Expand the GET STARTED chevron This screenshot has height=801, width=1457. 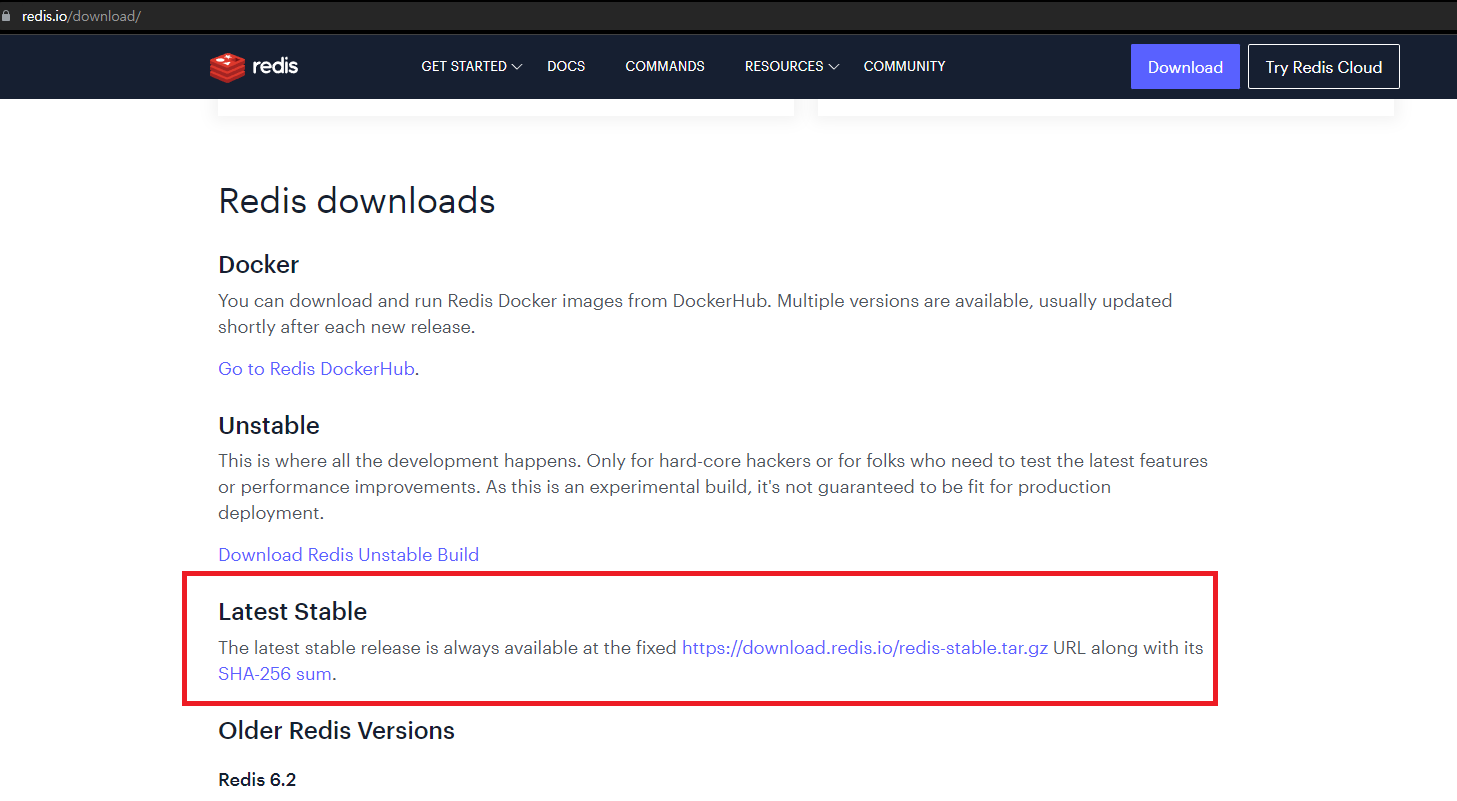click(517, 67)
